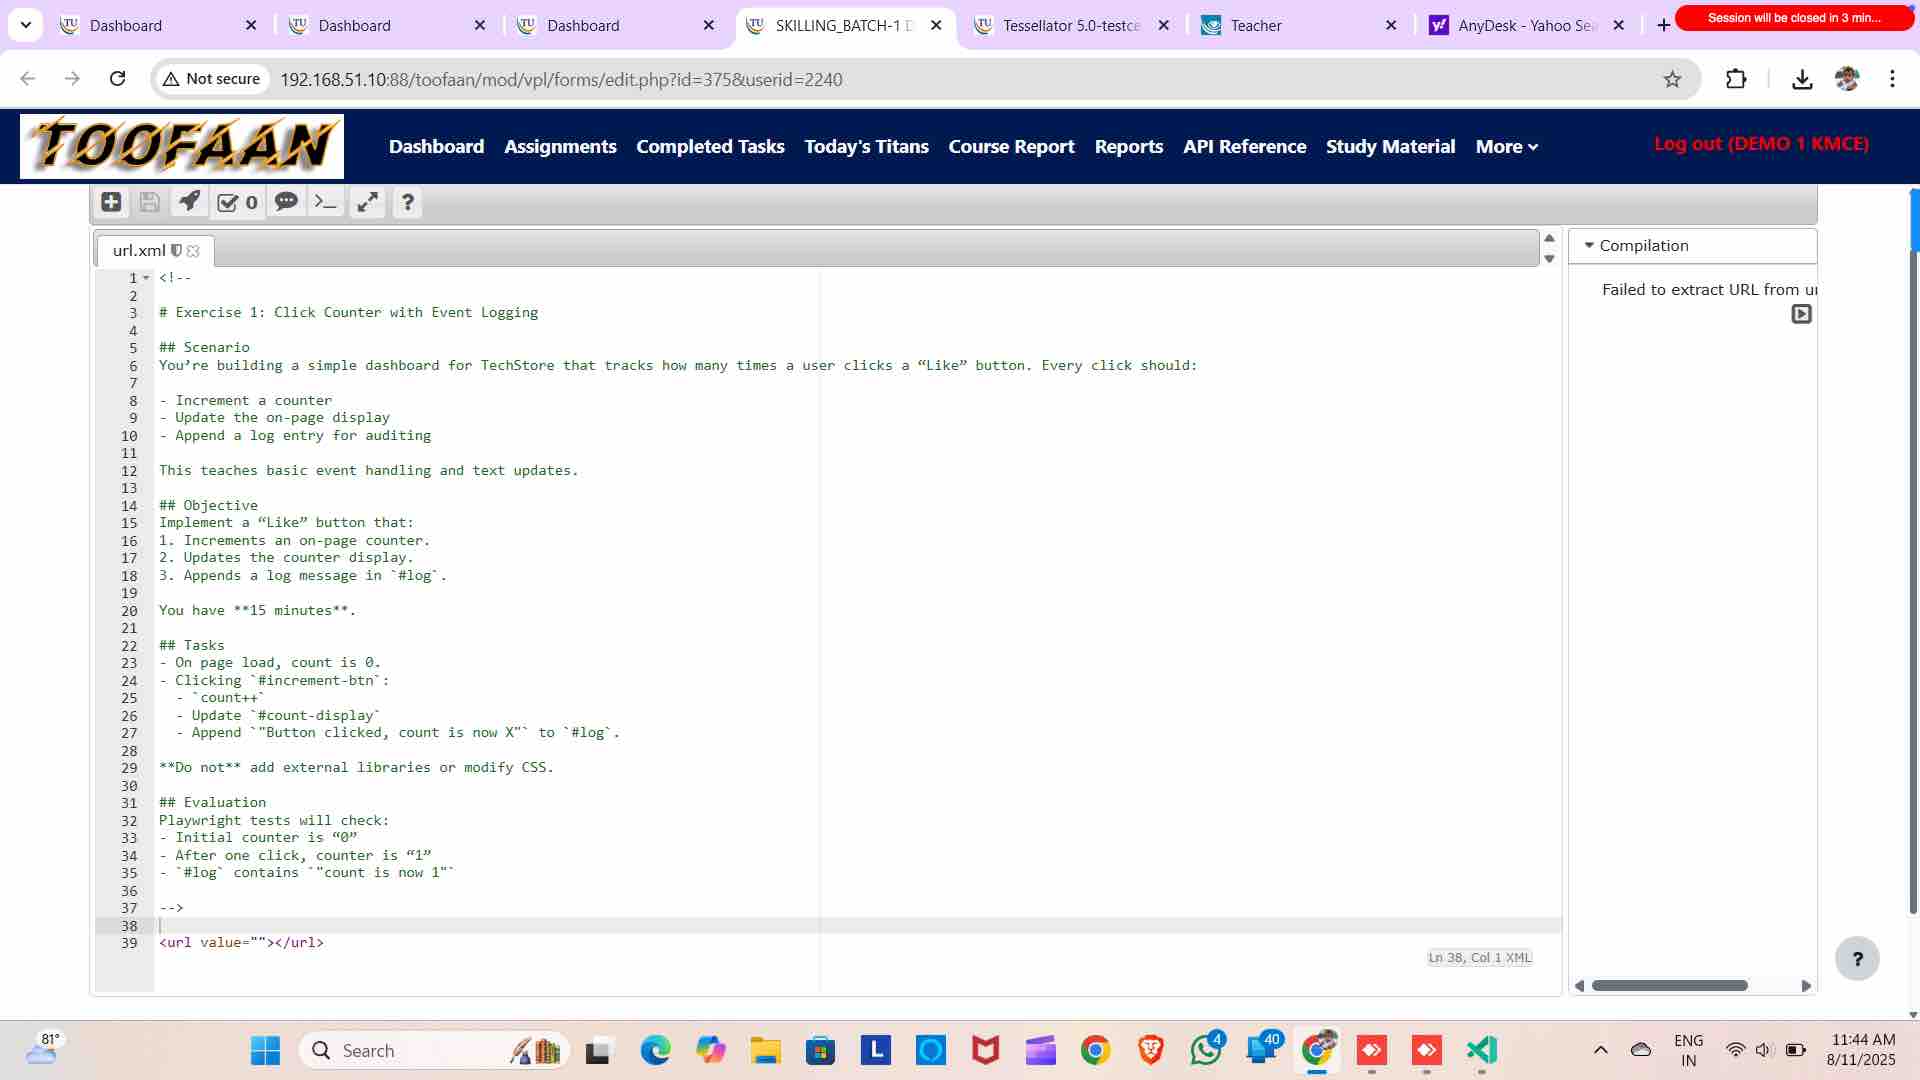Go to Today's Titans page

(x=866, y=147)
